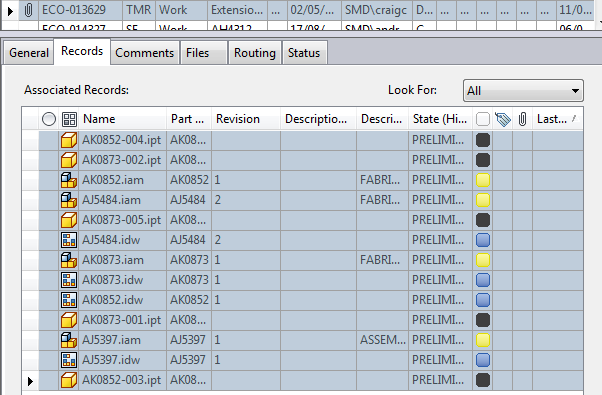The width and height of the screenshot is (602, 395).
Task: Click the assembly icon for AK0873.iam
Action: click(69, 260)
